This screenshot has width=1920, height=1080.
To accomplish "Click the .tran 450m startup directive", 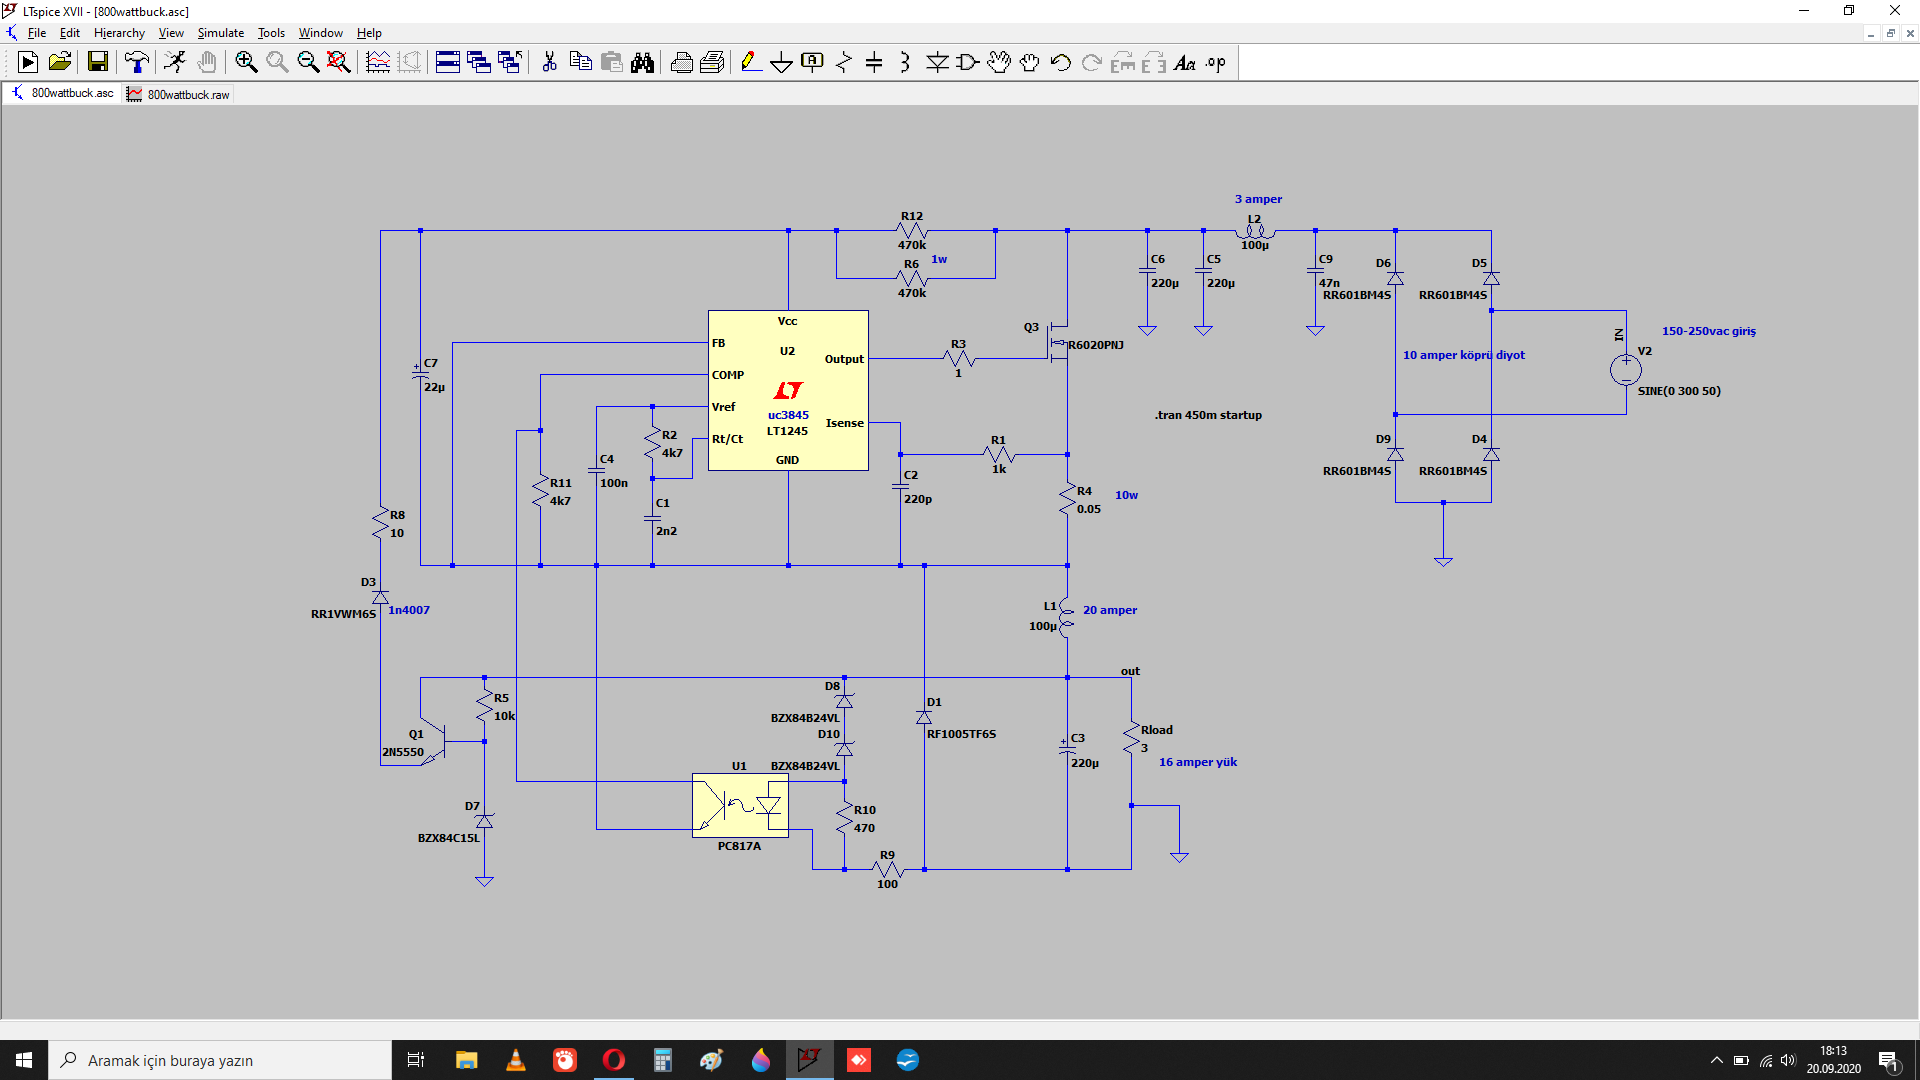I will pyautogui.click(x=1208, y=415).
